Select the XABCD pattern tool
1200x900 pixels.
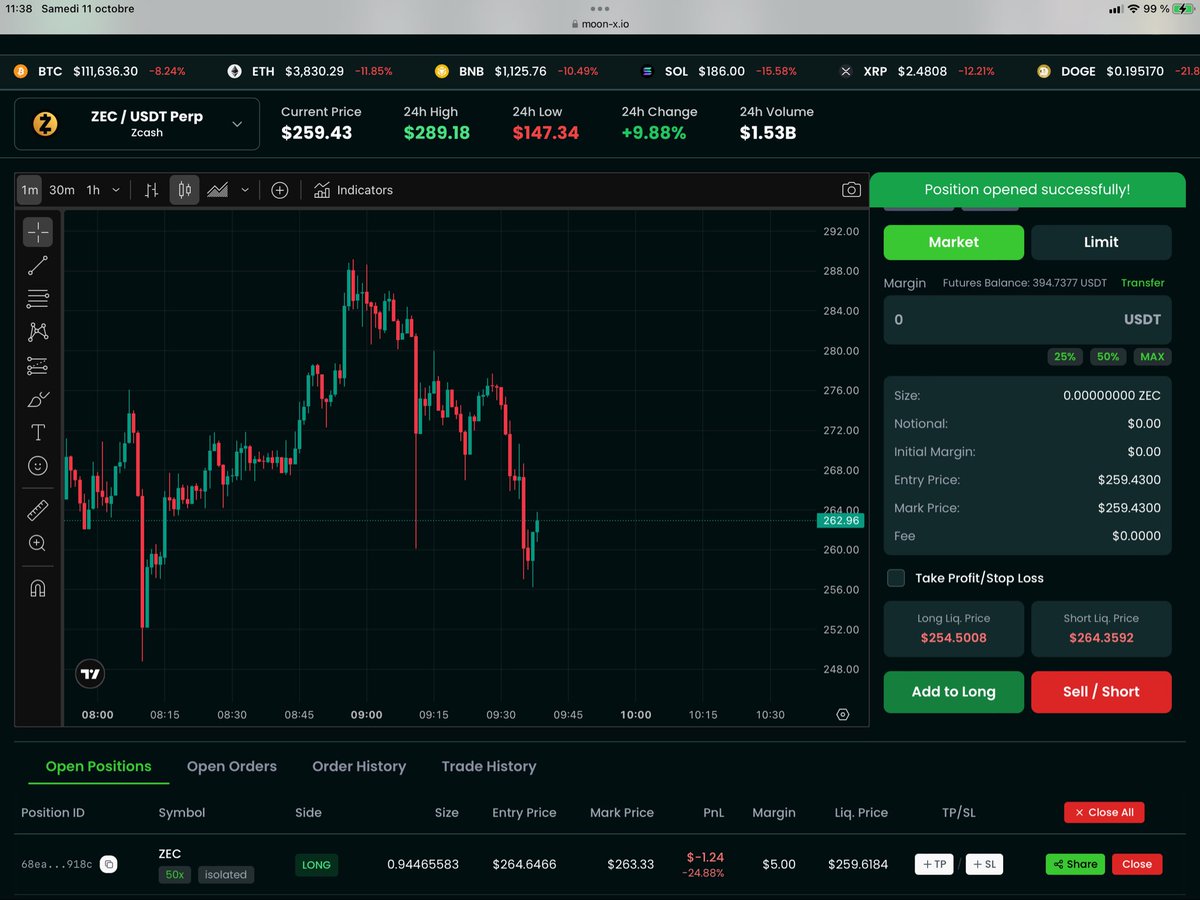pos(38,332)
